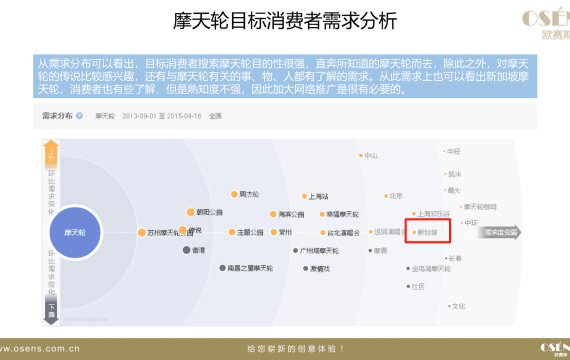
Task: Select the central 摩天轮 node
Action: [x=75, y=232]
